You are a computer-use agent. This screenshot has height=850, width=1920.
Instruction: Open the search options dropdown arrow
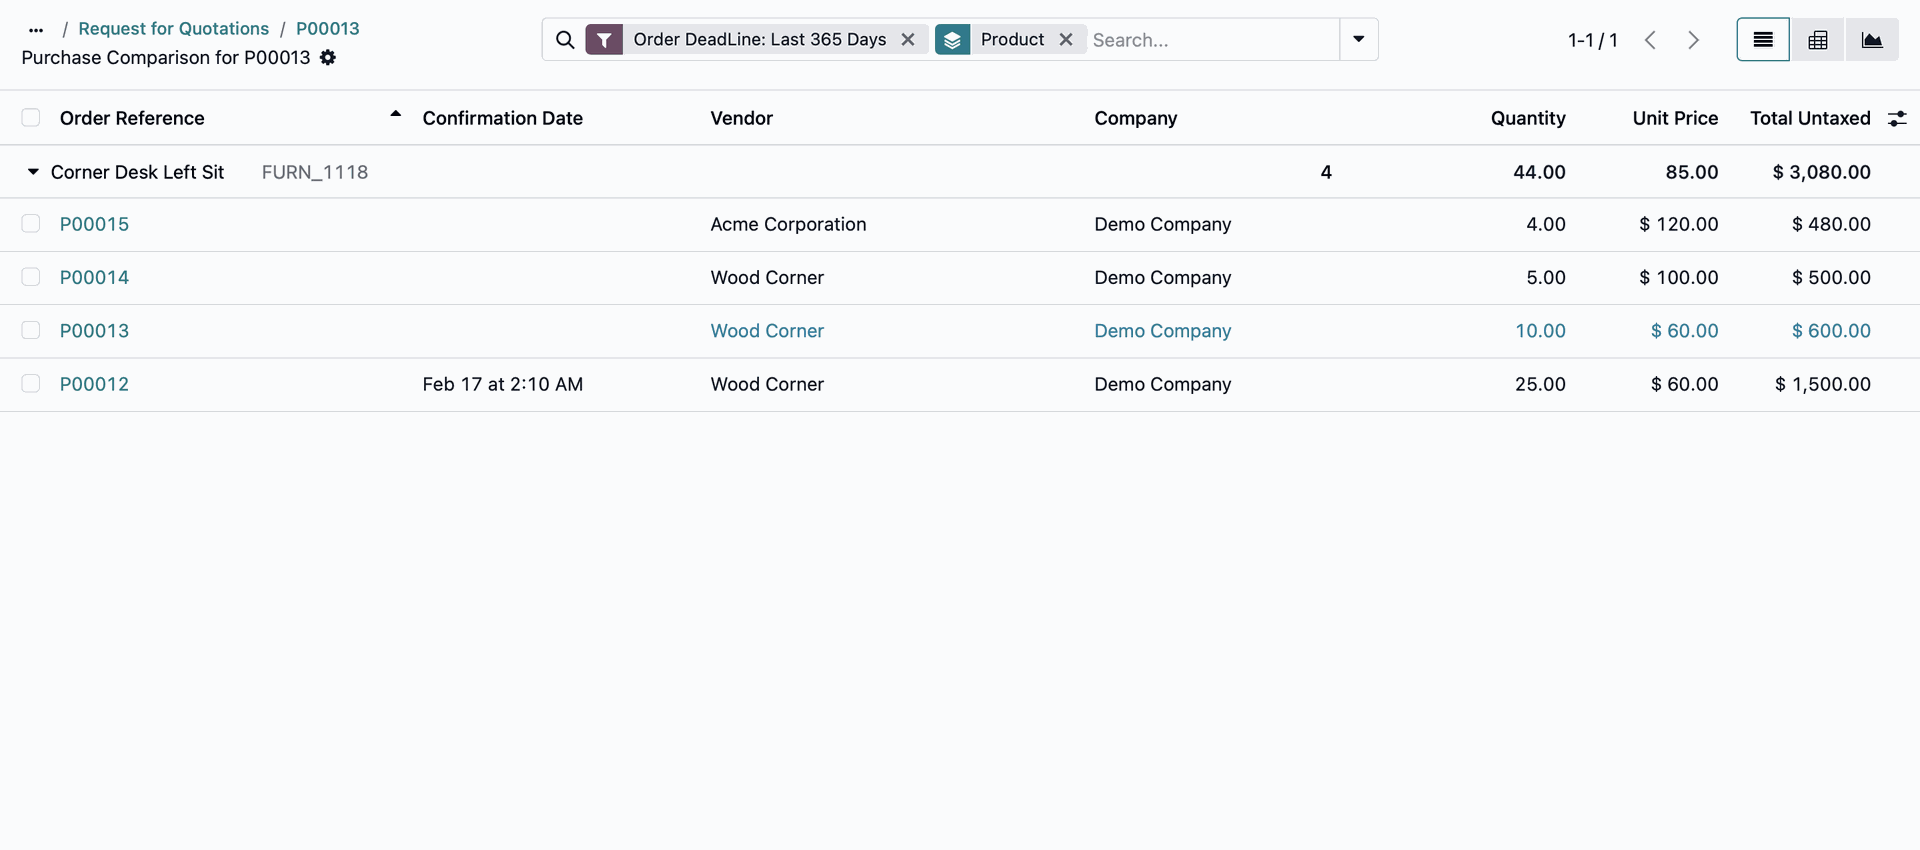1358,40
